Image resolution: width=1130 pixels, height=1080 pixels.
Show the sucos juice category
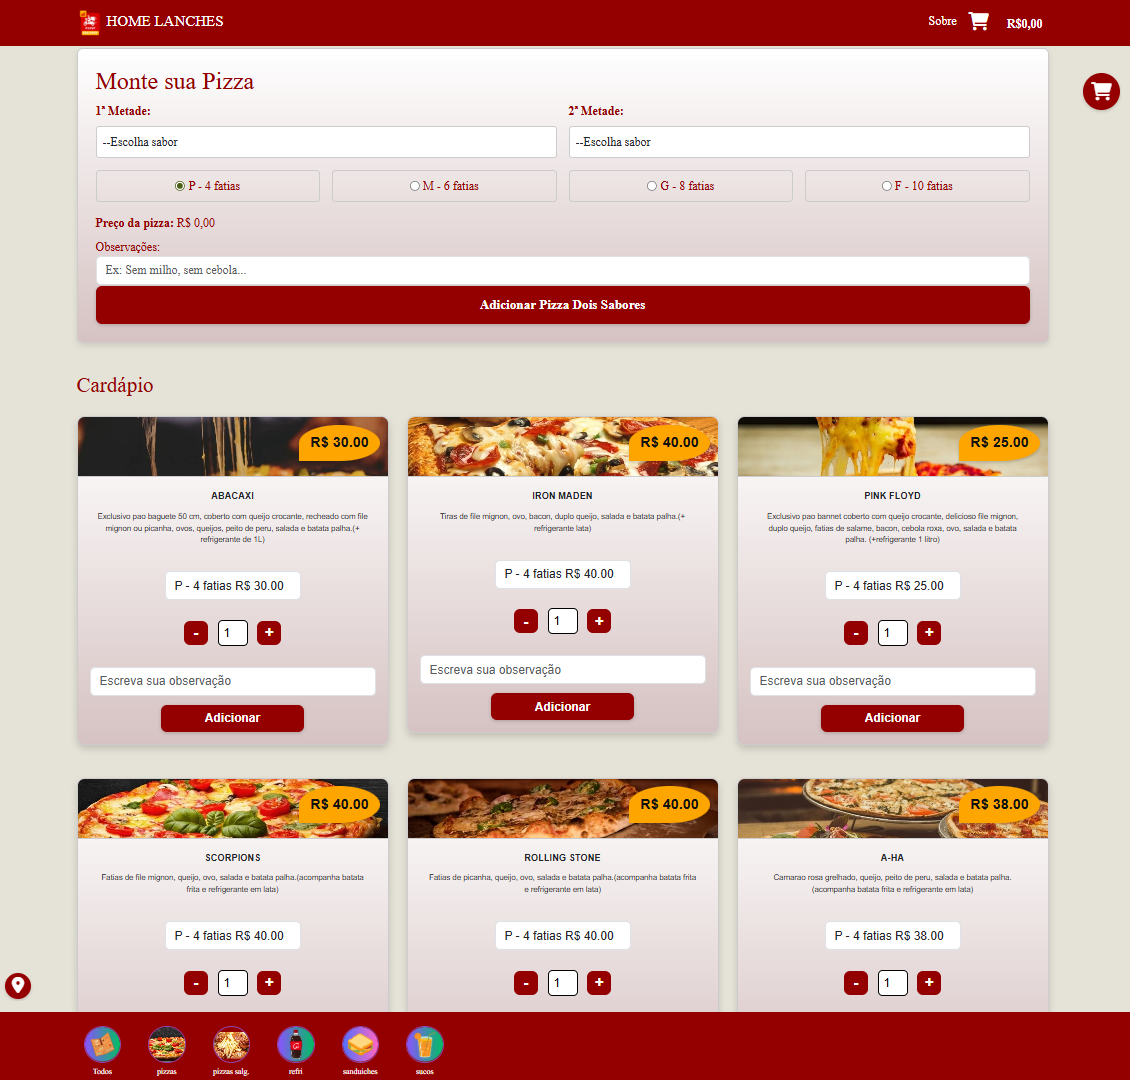[x=424, y=1045]
